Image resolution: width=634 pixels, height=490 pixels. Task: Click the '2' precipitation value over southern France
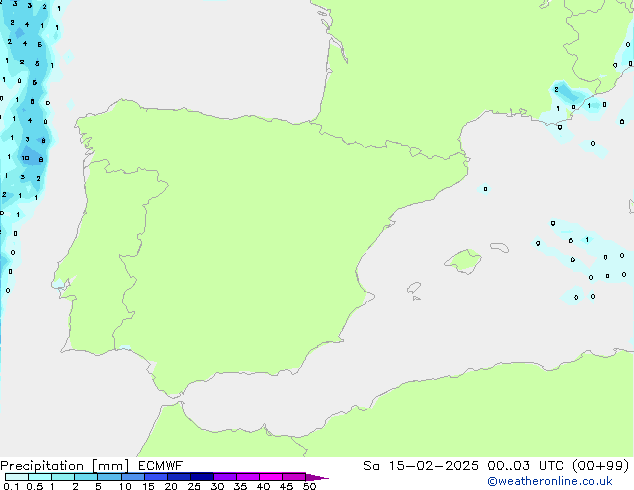tap(556, 89)
